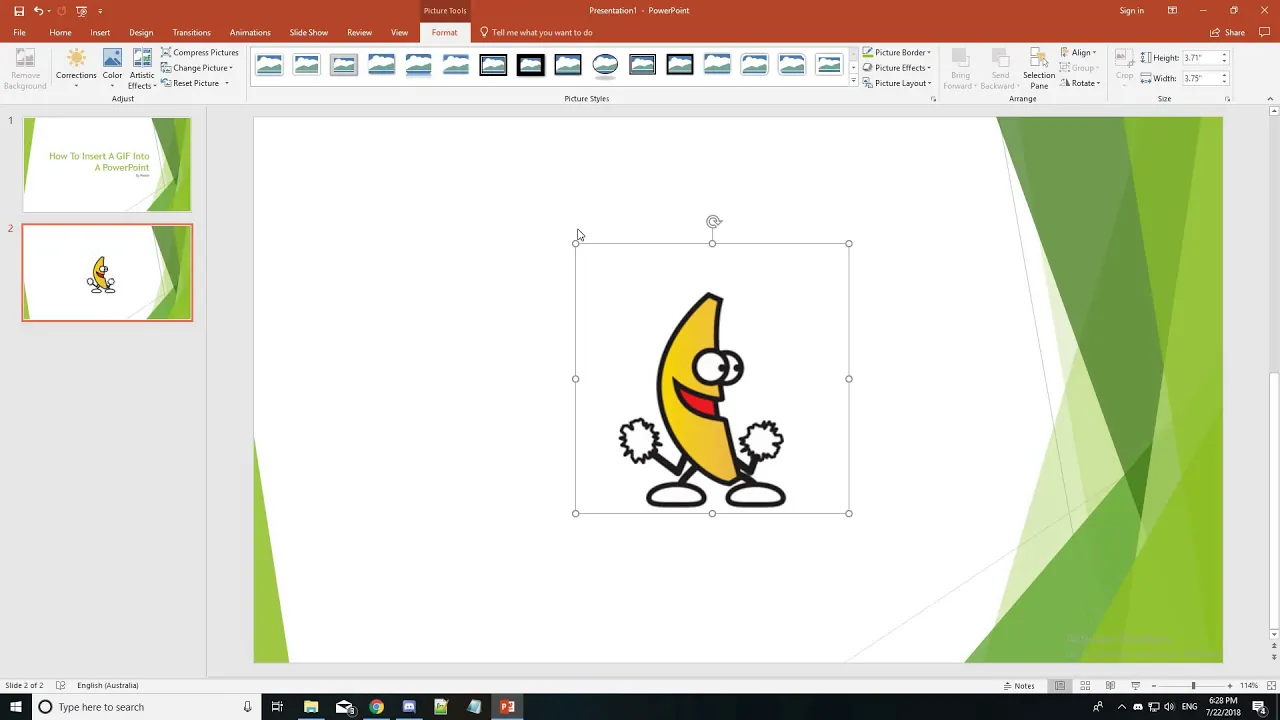1280x720 pixels.
Task: Expand Reset Picture dropdown arrow
Action: pyautogui.click(x=226, y=83)
